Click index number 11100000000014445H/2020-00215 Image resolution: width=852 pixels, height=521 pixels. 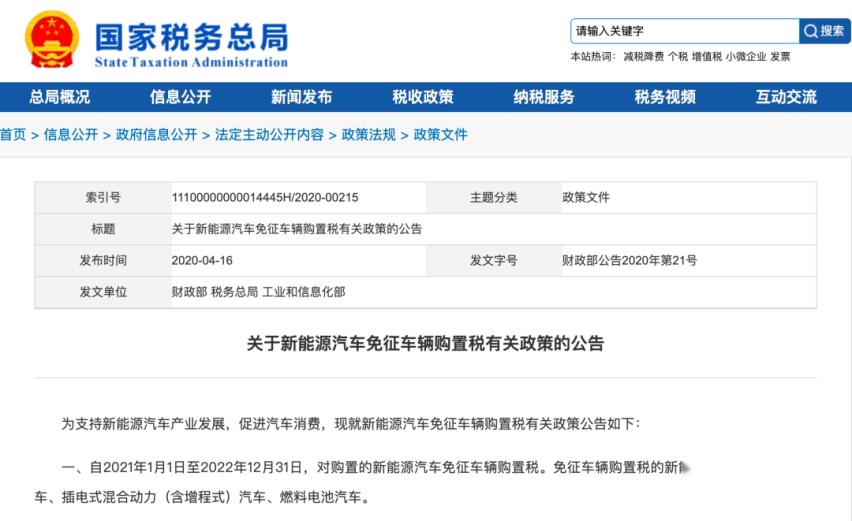pyautogui.click(x=265, y=197)
